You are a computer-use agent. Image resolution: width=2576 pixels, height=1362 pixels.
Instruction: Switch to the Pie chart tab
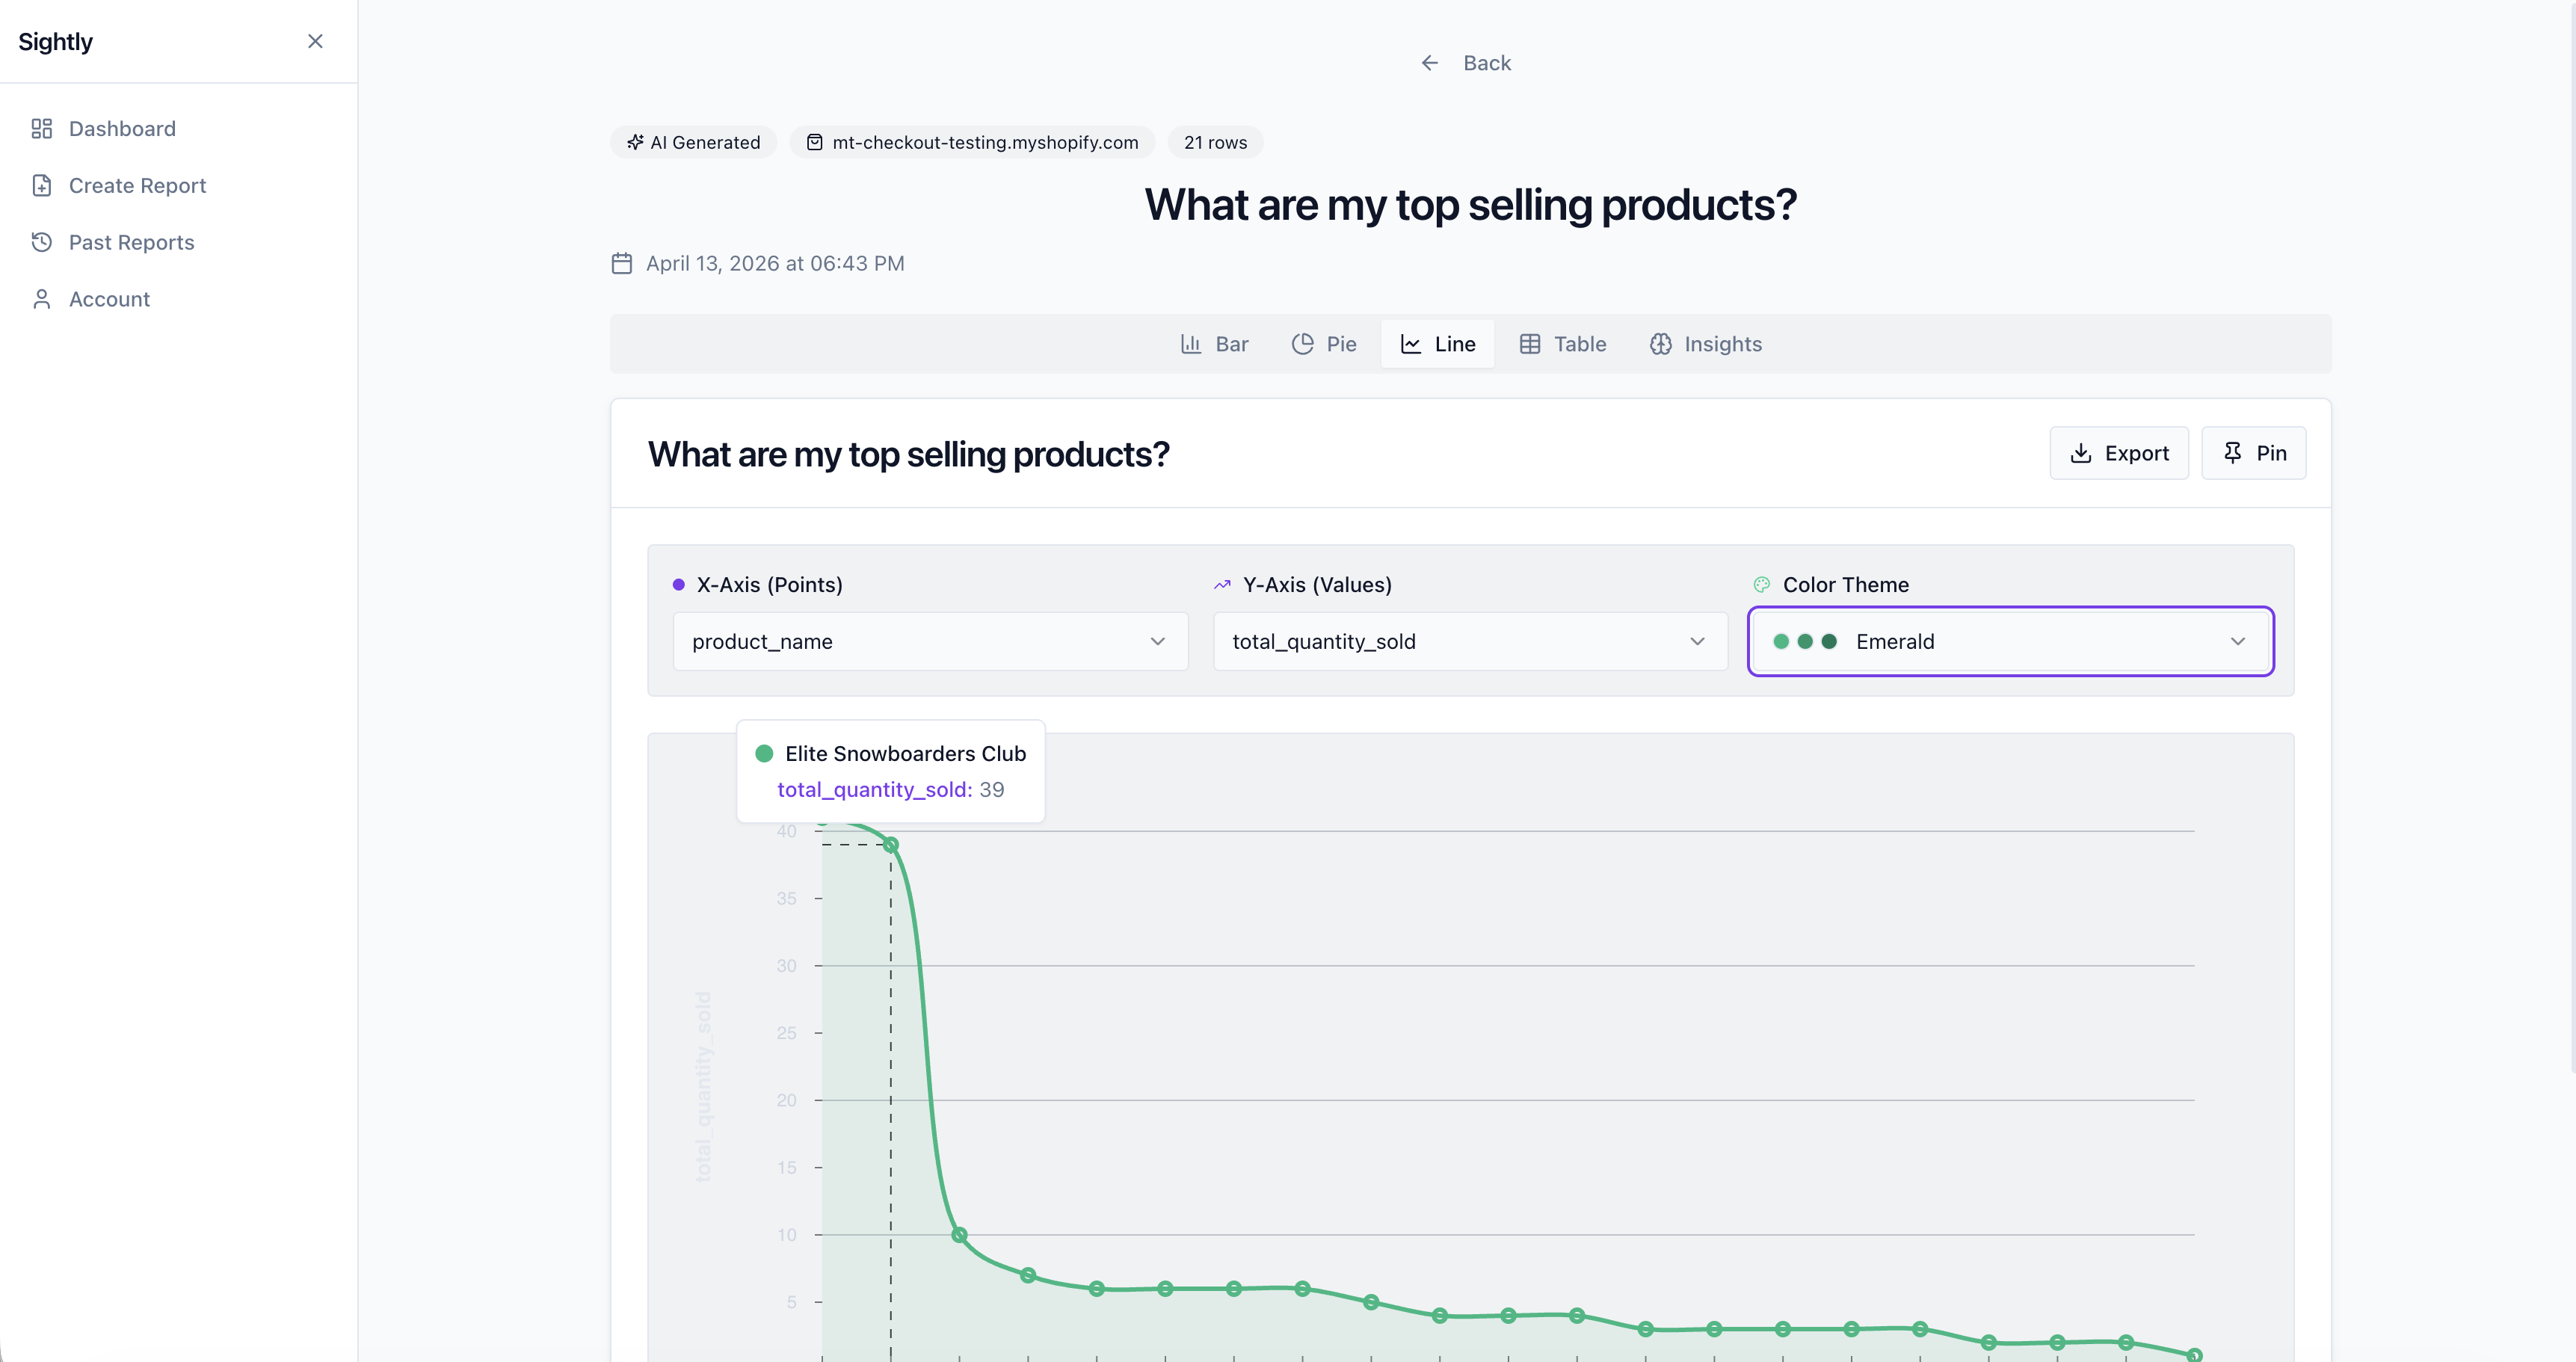click(x=1324, y=344)
